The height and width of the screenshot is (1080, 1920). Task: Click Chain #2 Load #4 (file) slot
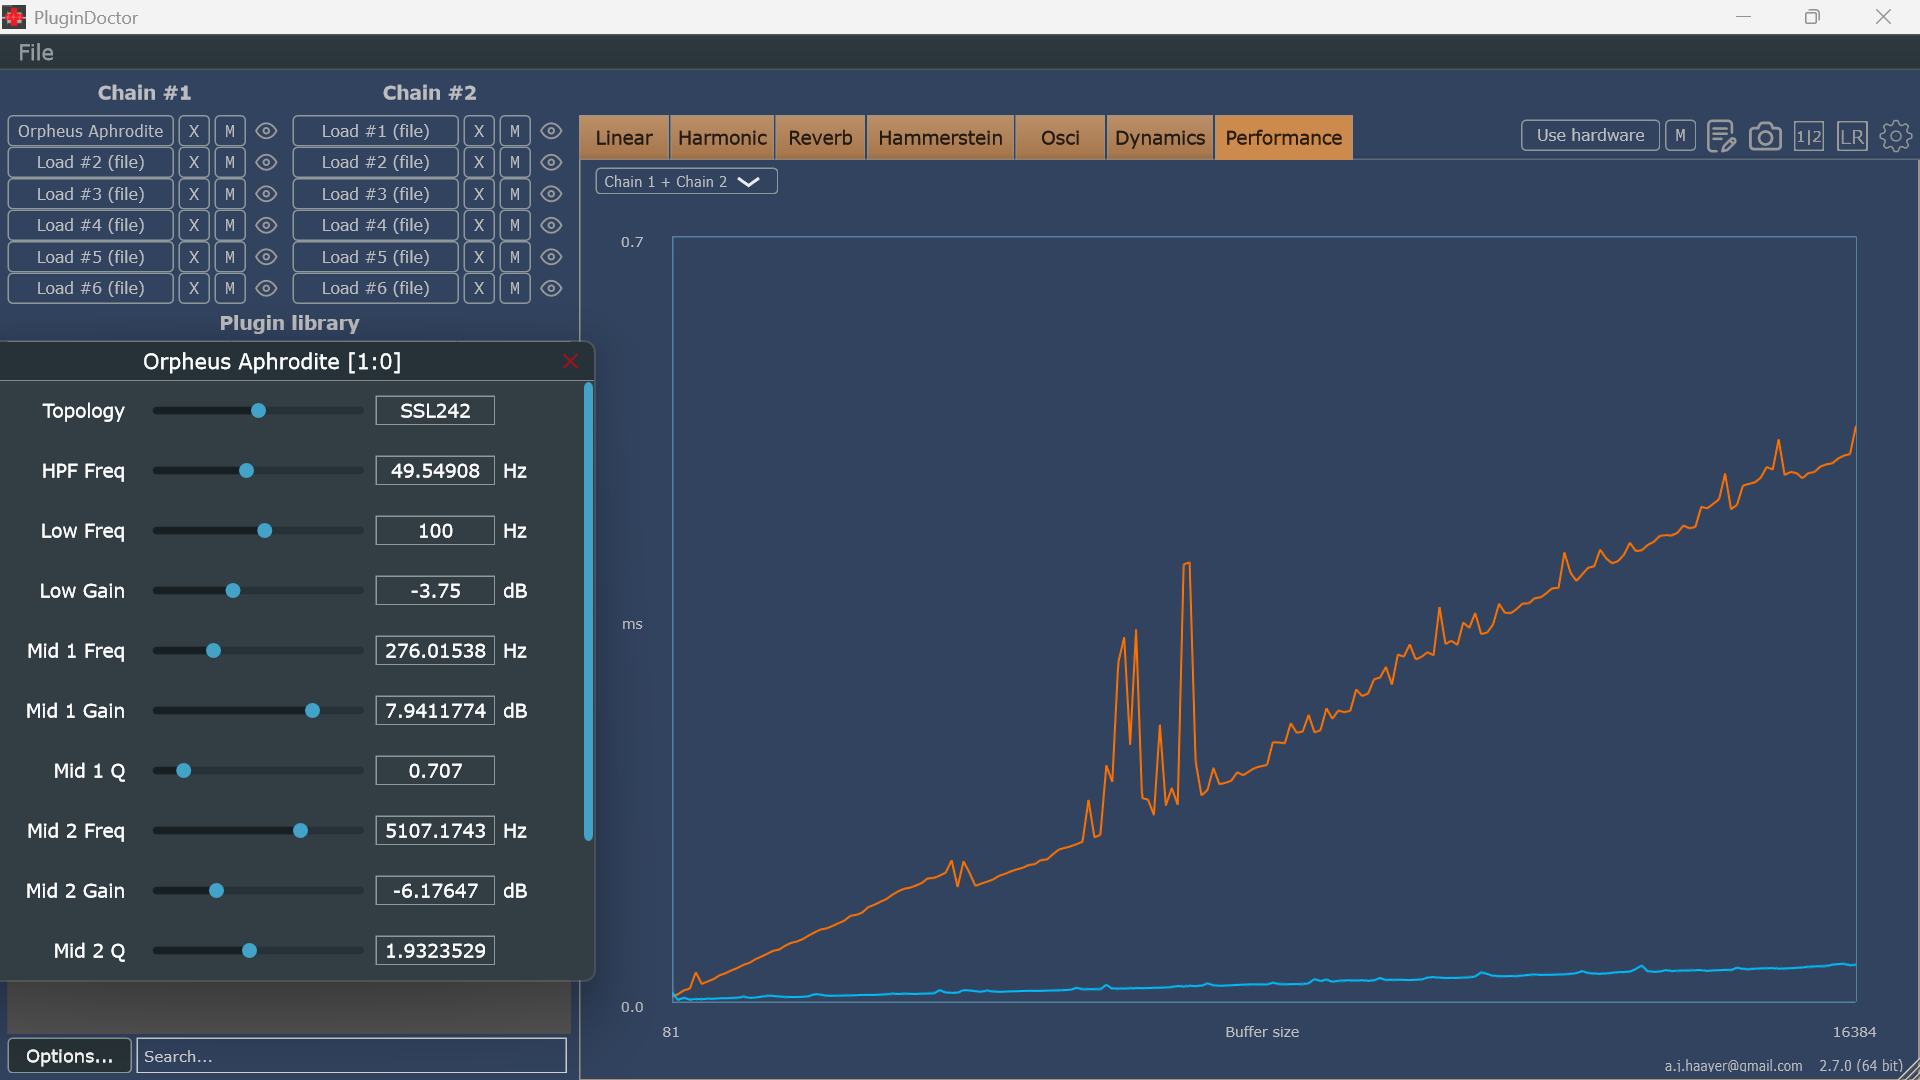pyautogui.click(x=376, y=225)
